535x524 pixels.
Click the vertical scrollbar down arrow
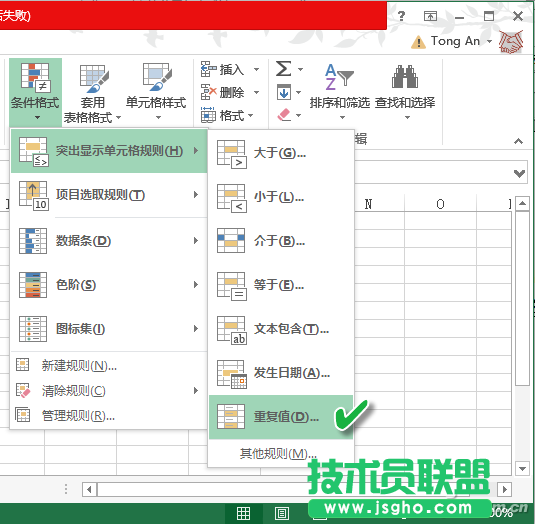[x=523, y=468]
